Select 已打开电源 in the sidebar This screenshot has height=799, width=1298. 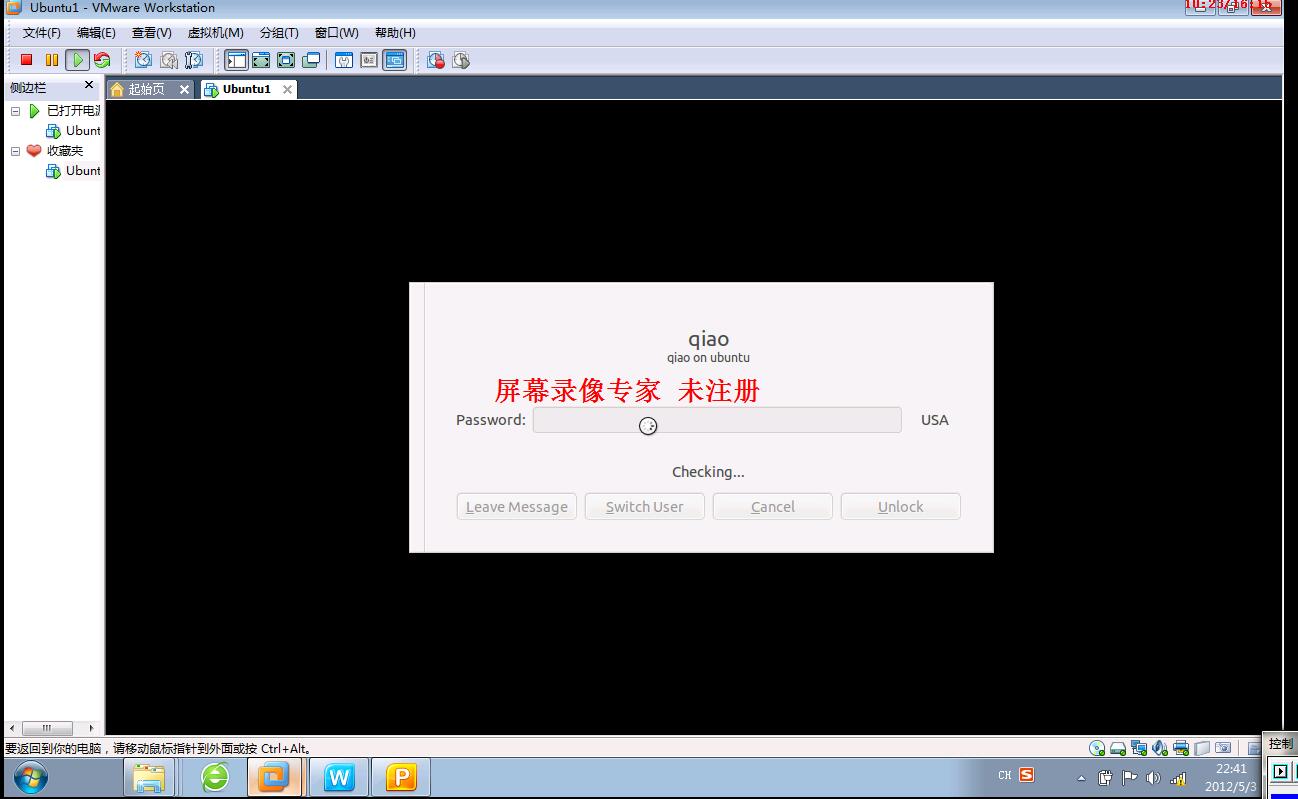point(73,111)
